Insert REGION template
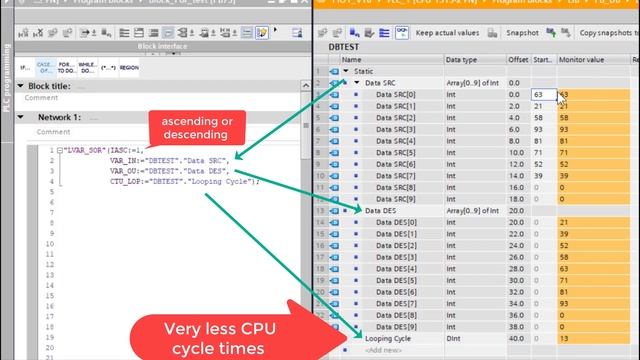 [x=129, y=68]
